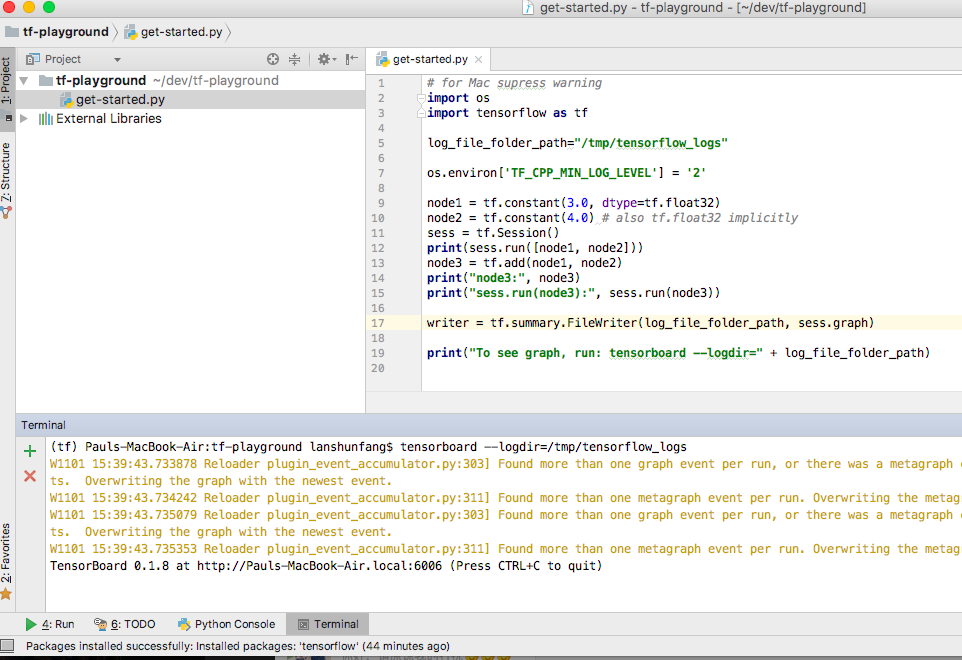962x660 pixels.
Task: Click the TensorBoard 0.1.8 URL line in terminal
Action: point(326,566)
